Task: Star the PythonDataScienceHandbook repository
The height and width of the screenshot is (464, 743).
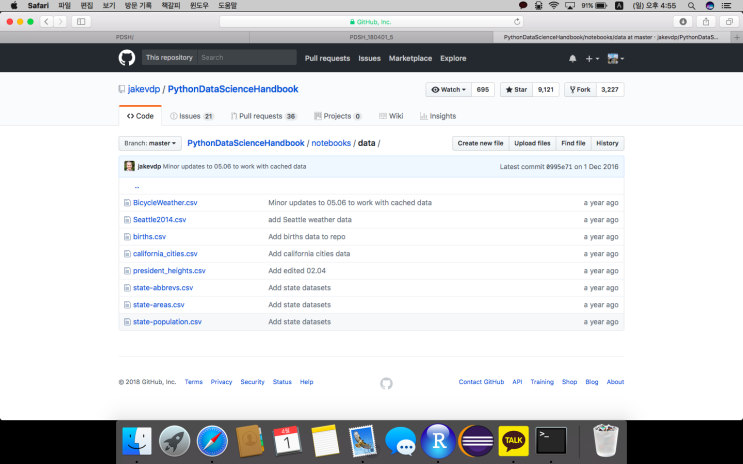Action: [516, 90]
